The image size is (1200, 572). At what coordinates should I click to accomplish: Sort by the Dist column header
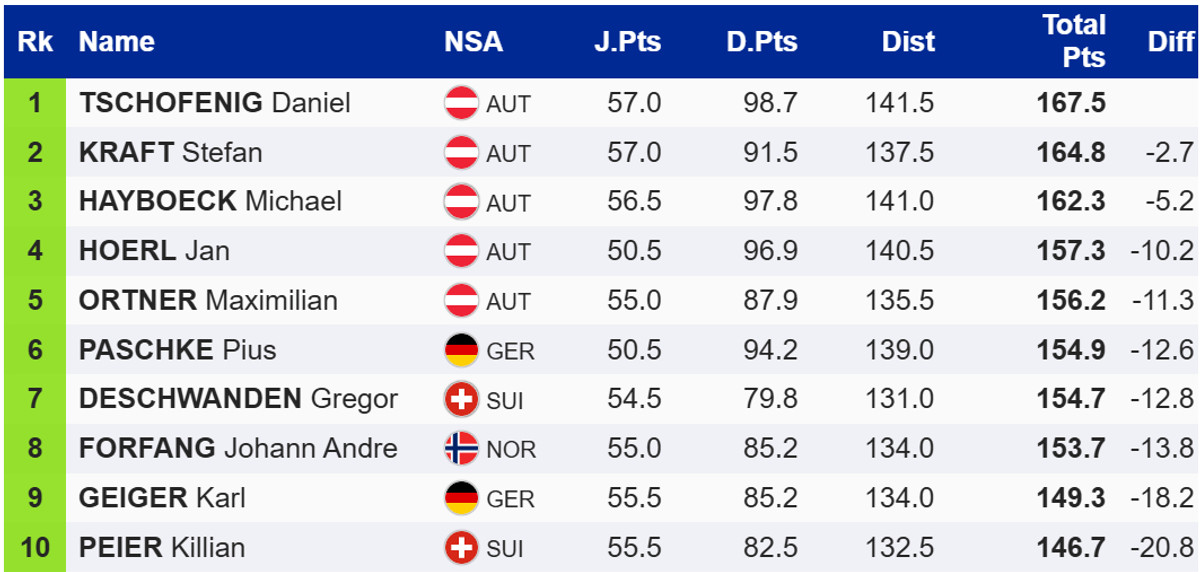[908, 42]
